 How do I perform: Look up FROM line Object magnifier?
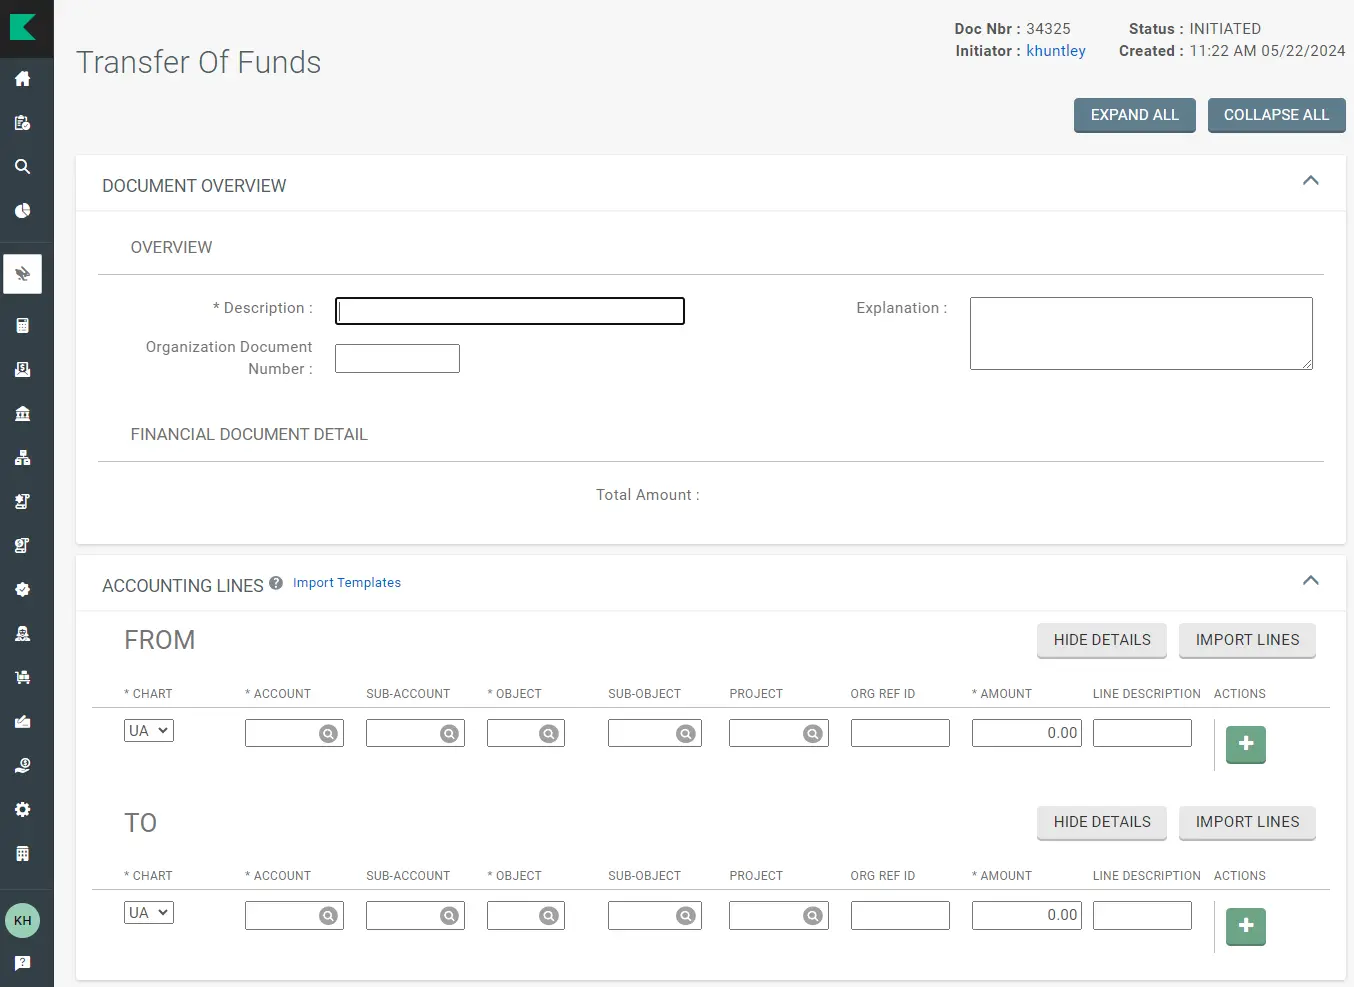[548, 734]
